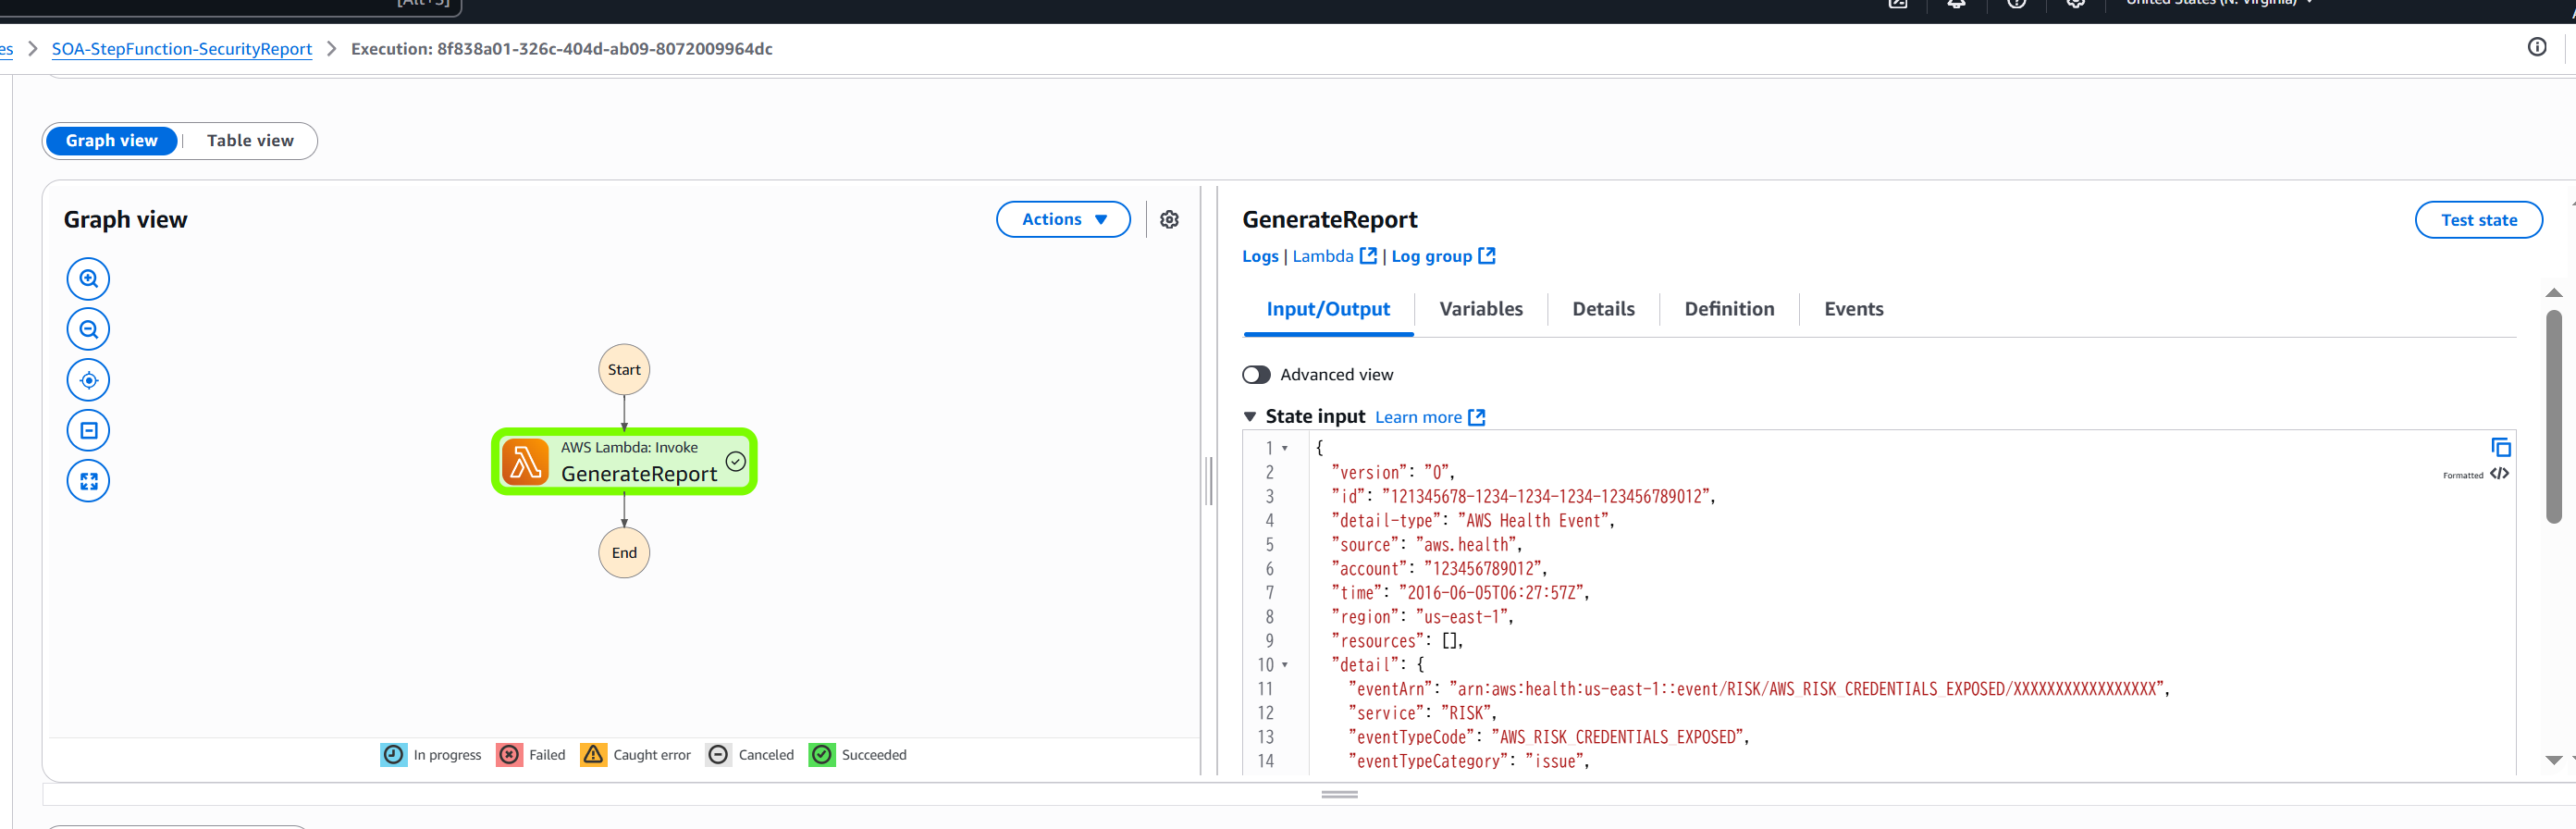Switch to Table view

coord(250,141)
